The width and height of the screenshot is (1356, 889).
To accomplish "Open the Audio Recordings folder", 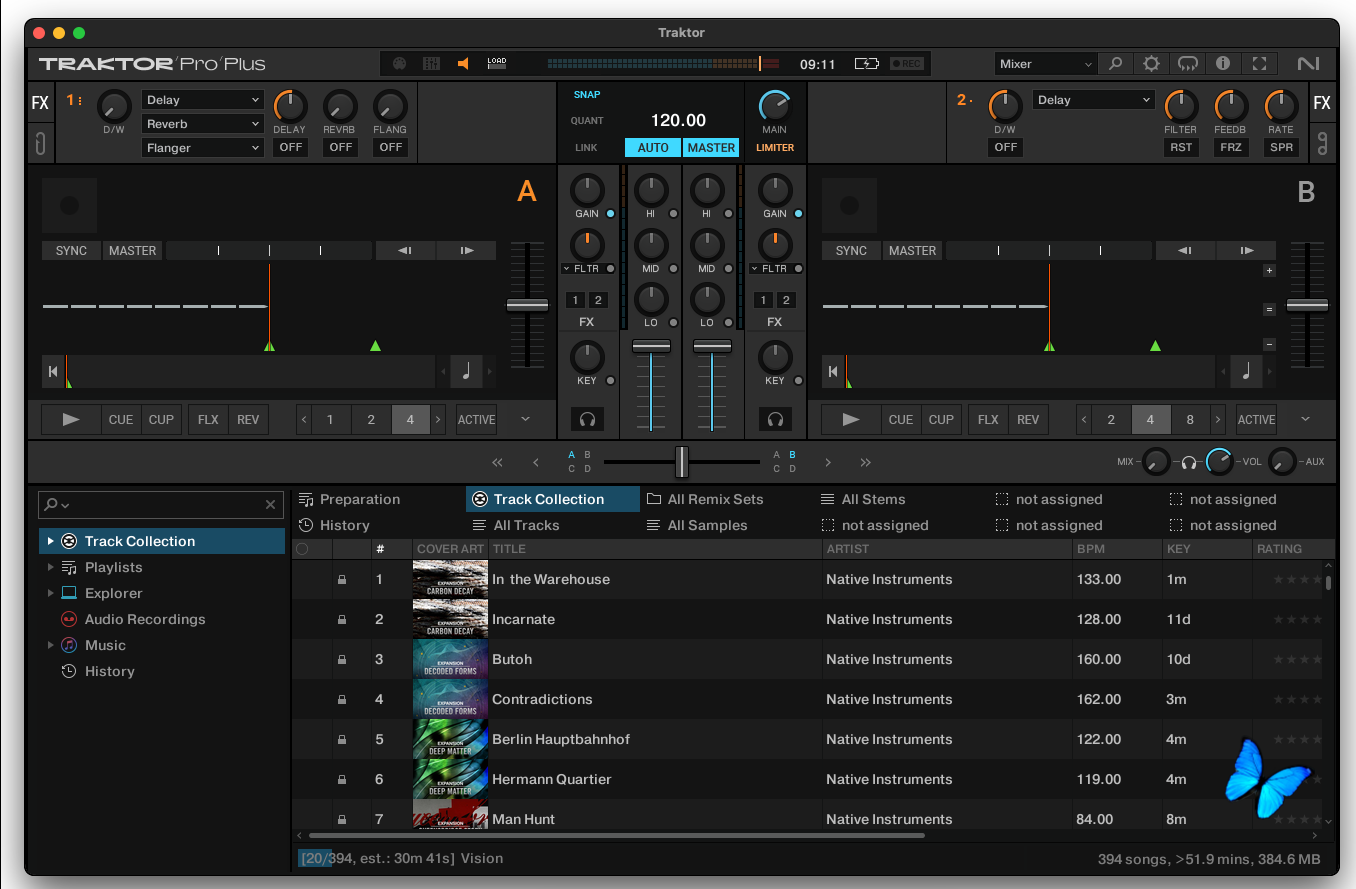I will 145,619.
